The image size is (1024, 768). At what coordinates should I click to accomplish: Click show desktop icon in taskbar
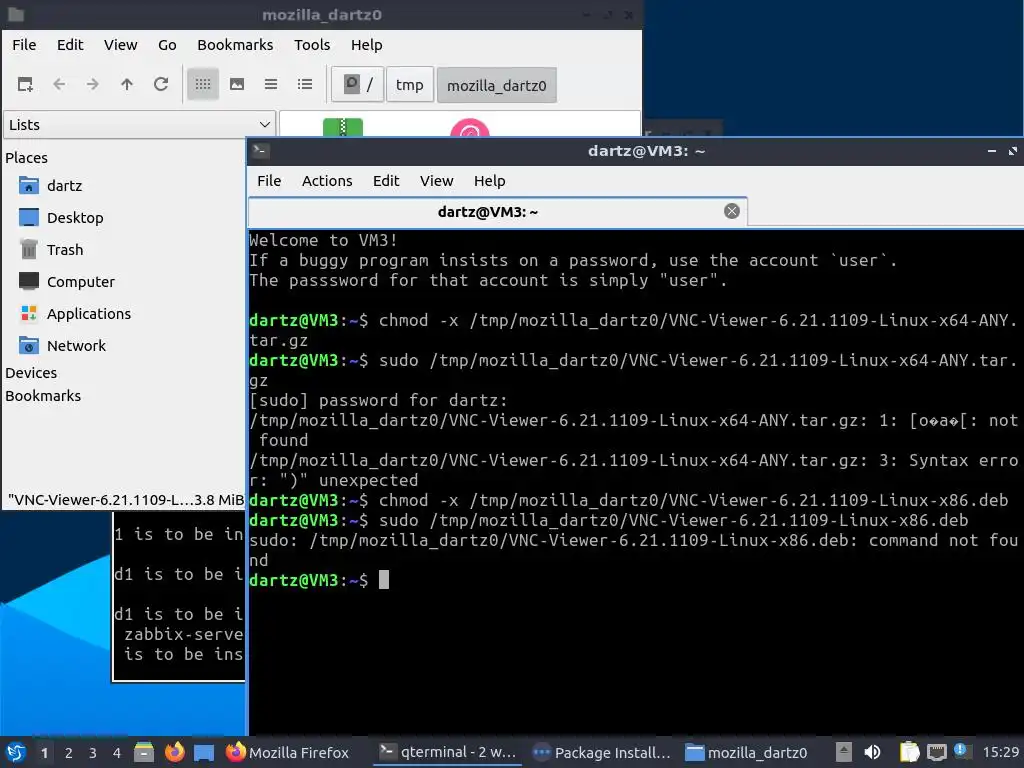click(x=204, y=753)
